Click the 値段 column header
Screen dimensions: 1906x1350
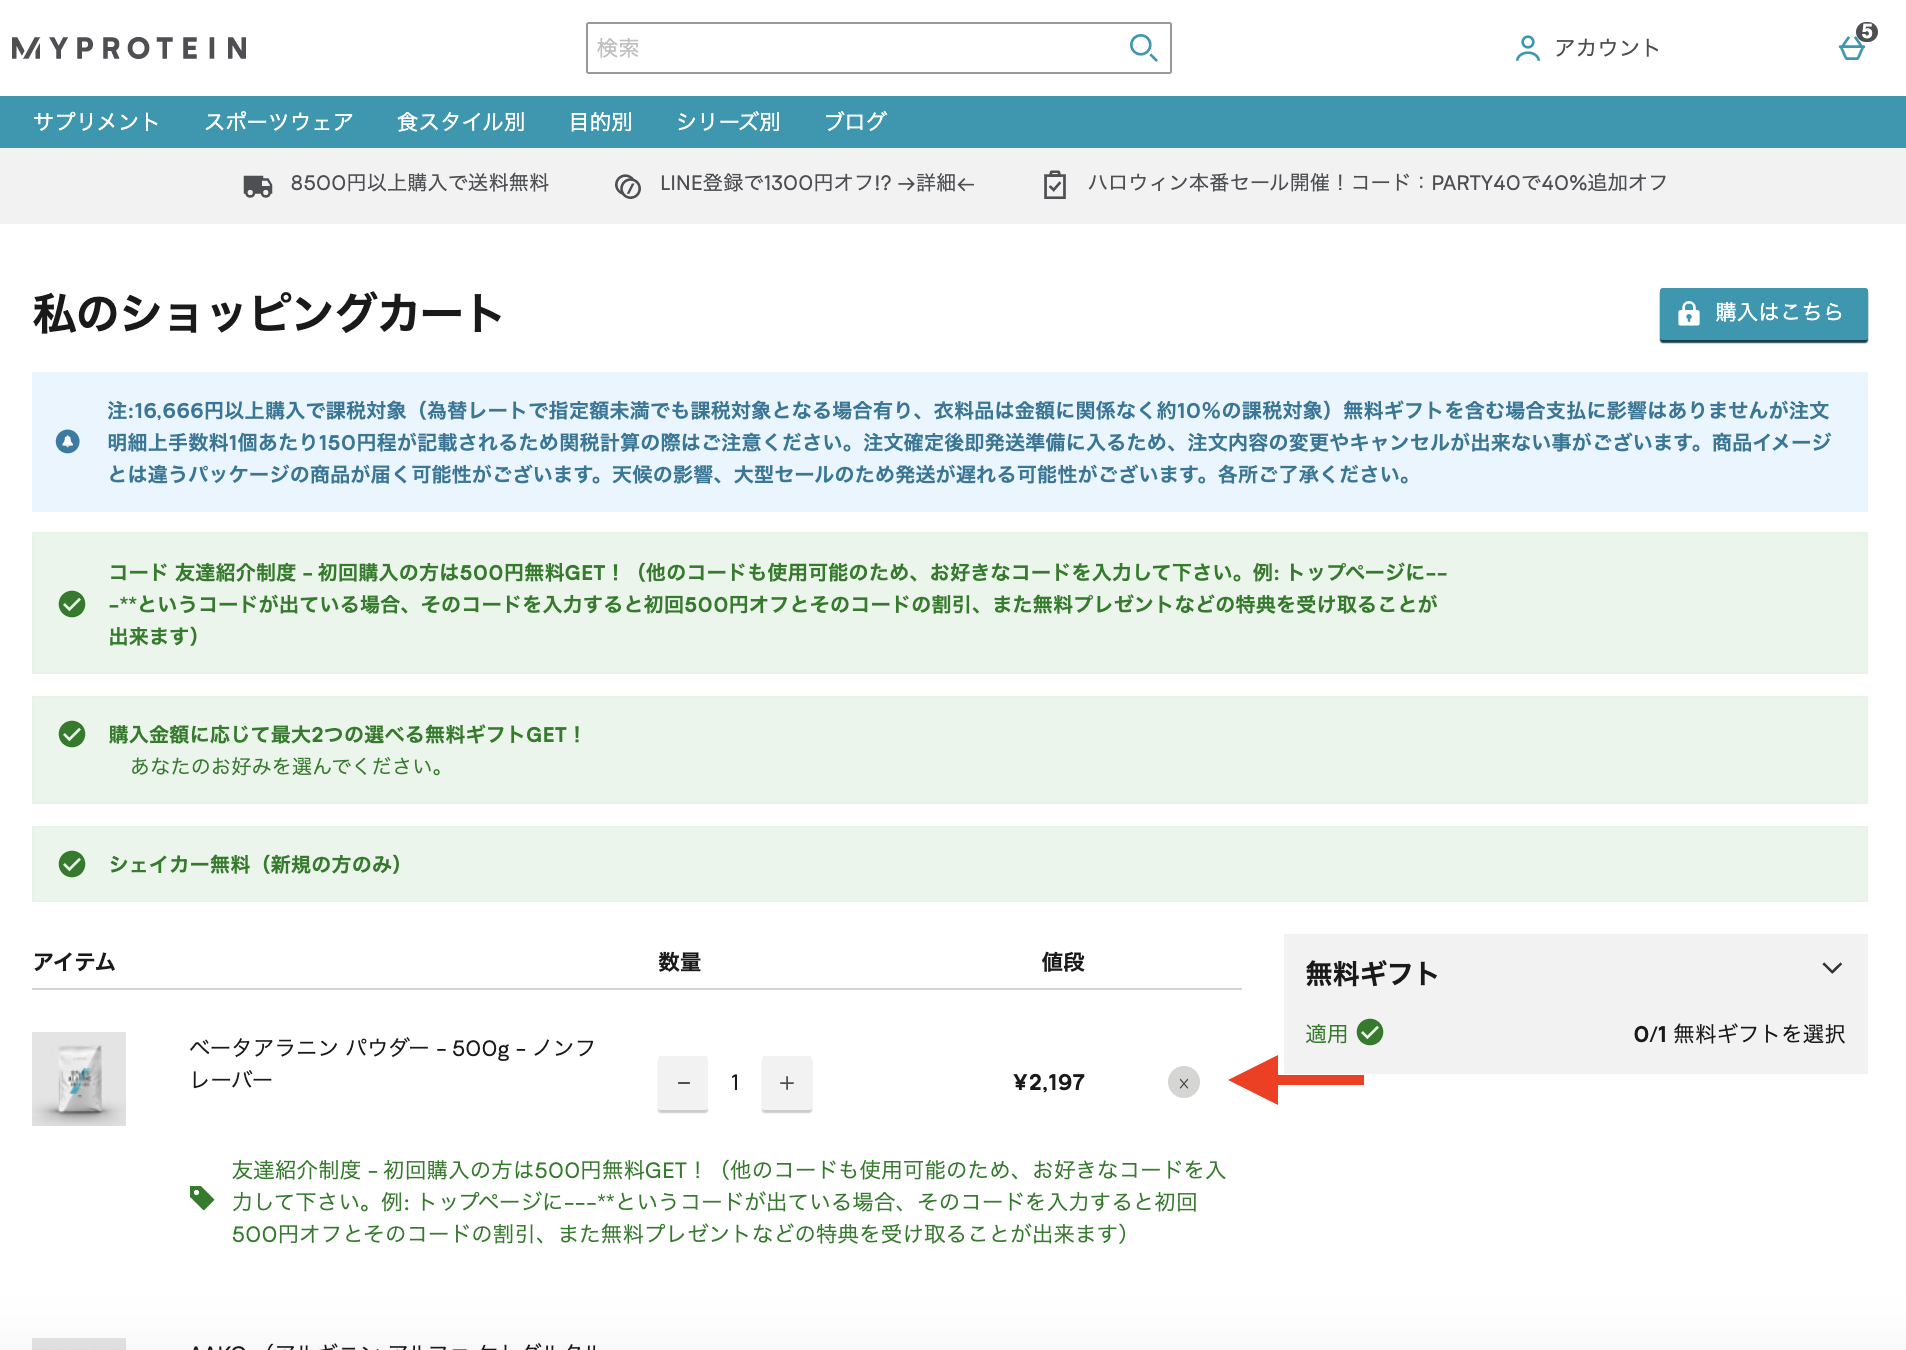point(1063,962)
